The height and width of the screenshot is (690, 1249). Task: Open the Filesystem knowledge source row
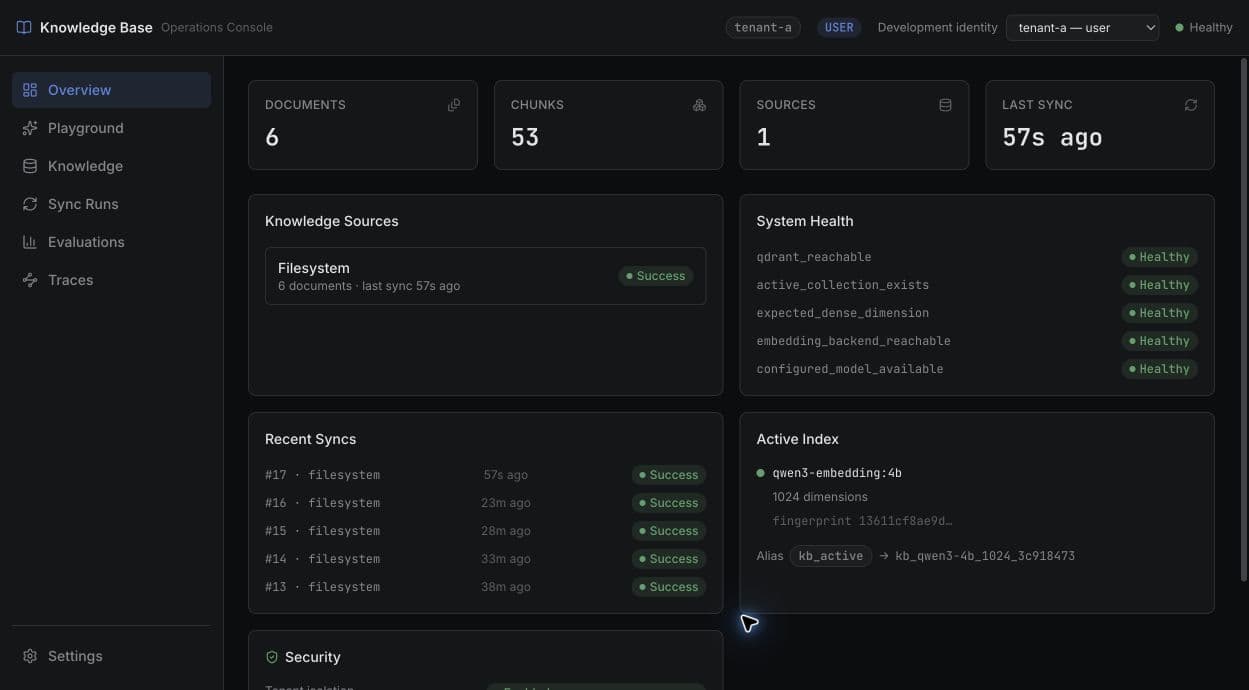[485, 276]
